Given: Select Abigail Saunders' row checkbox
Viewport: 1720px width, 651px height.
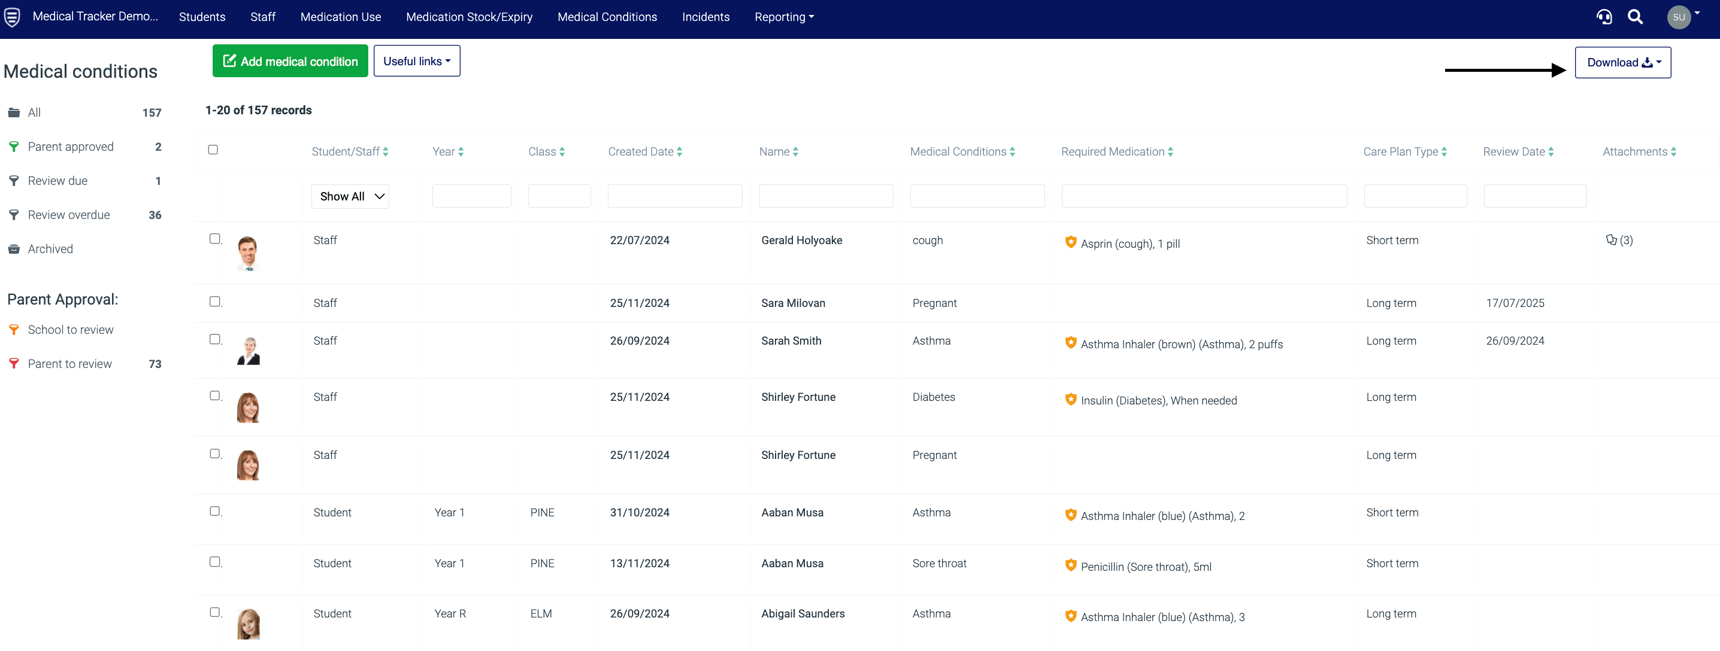Looking at the screenshot, I should coord(215,612).
